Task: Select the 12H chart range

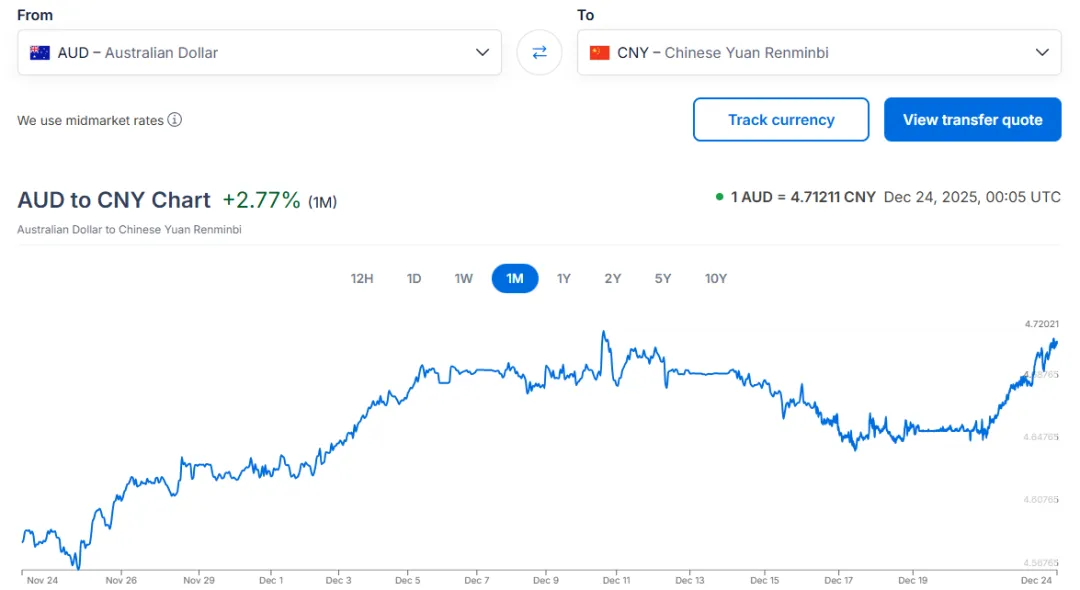Action: (x=362, y=278)
